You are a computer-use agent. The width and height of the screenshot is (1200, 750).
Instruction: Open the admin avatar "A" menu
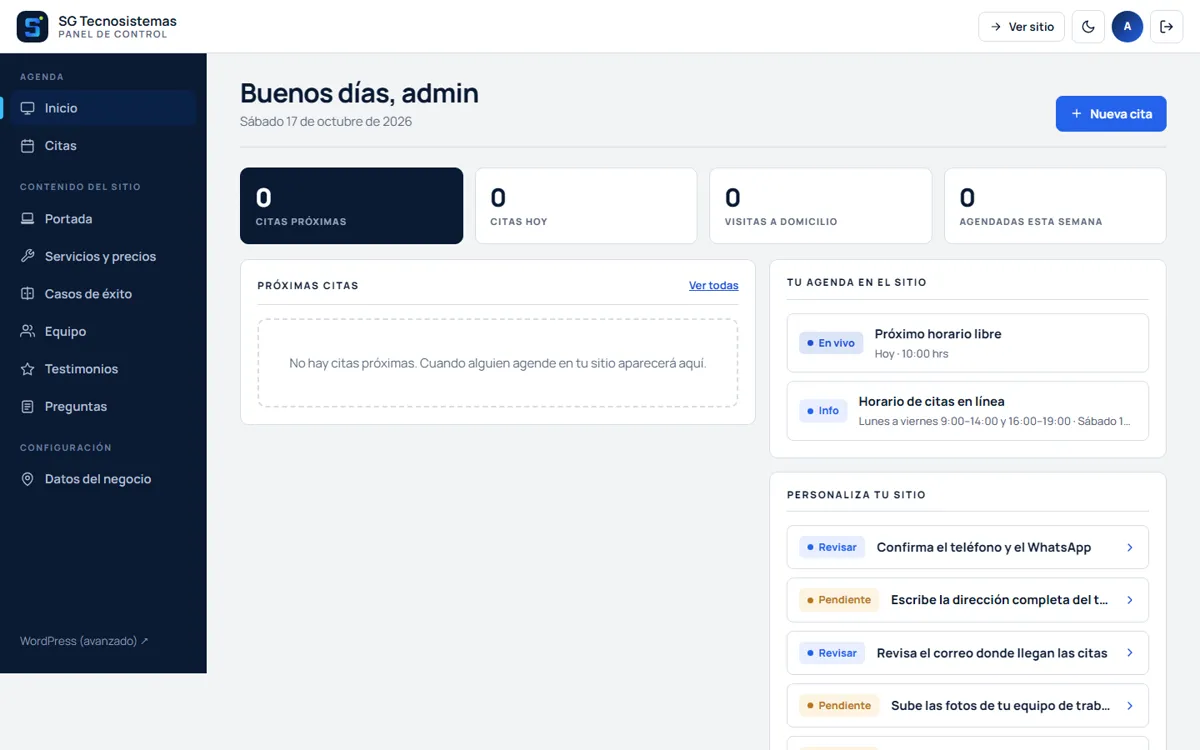pyautogui.click(x=1127, y=27)
